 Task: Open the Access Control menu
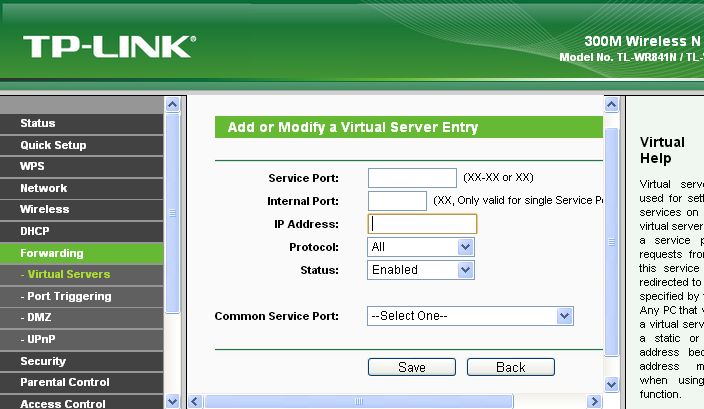pos(81,402)
